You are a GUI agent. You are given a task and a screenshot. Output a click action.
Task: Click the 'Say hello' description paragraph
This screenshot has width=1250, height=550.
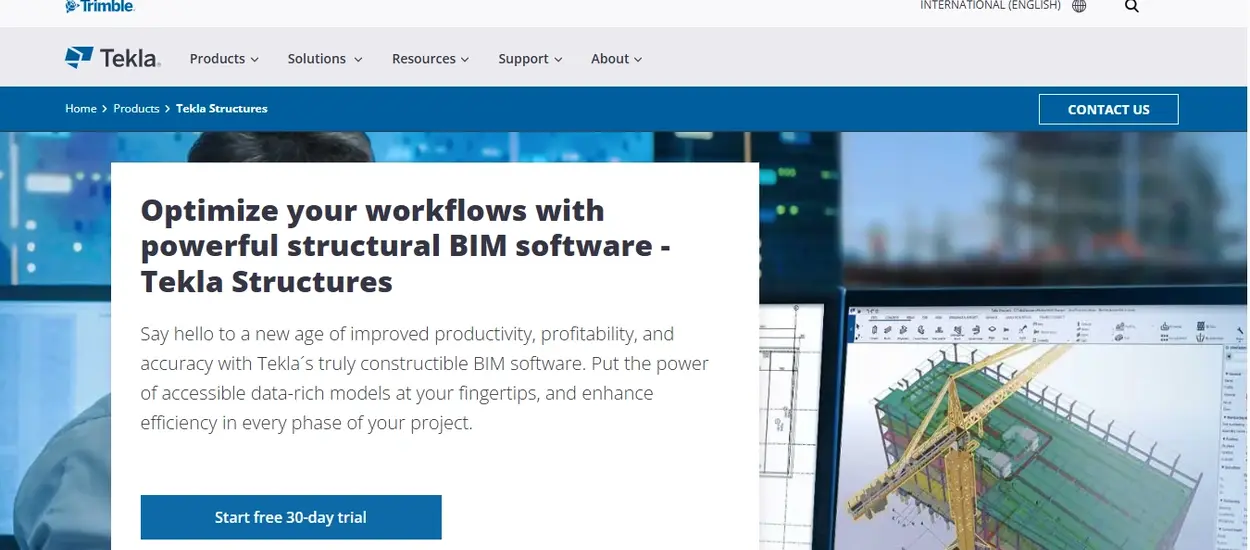coord(425,378)
